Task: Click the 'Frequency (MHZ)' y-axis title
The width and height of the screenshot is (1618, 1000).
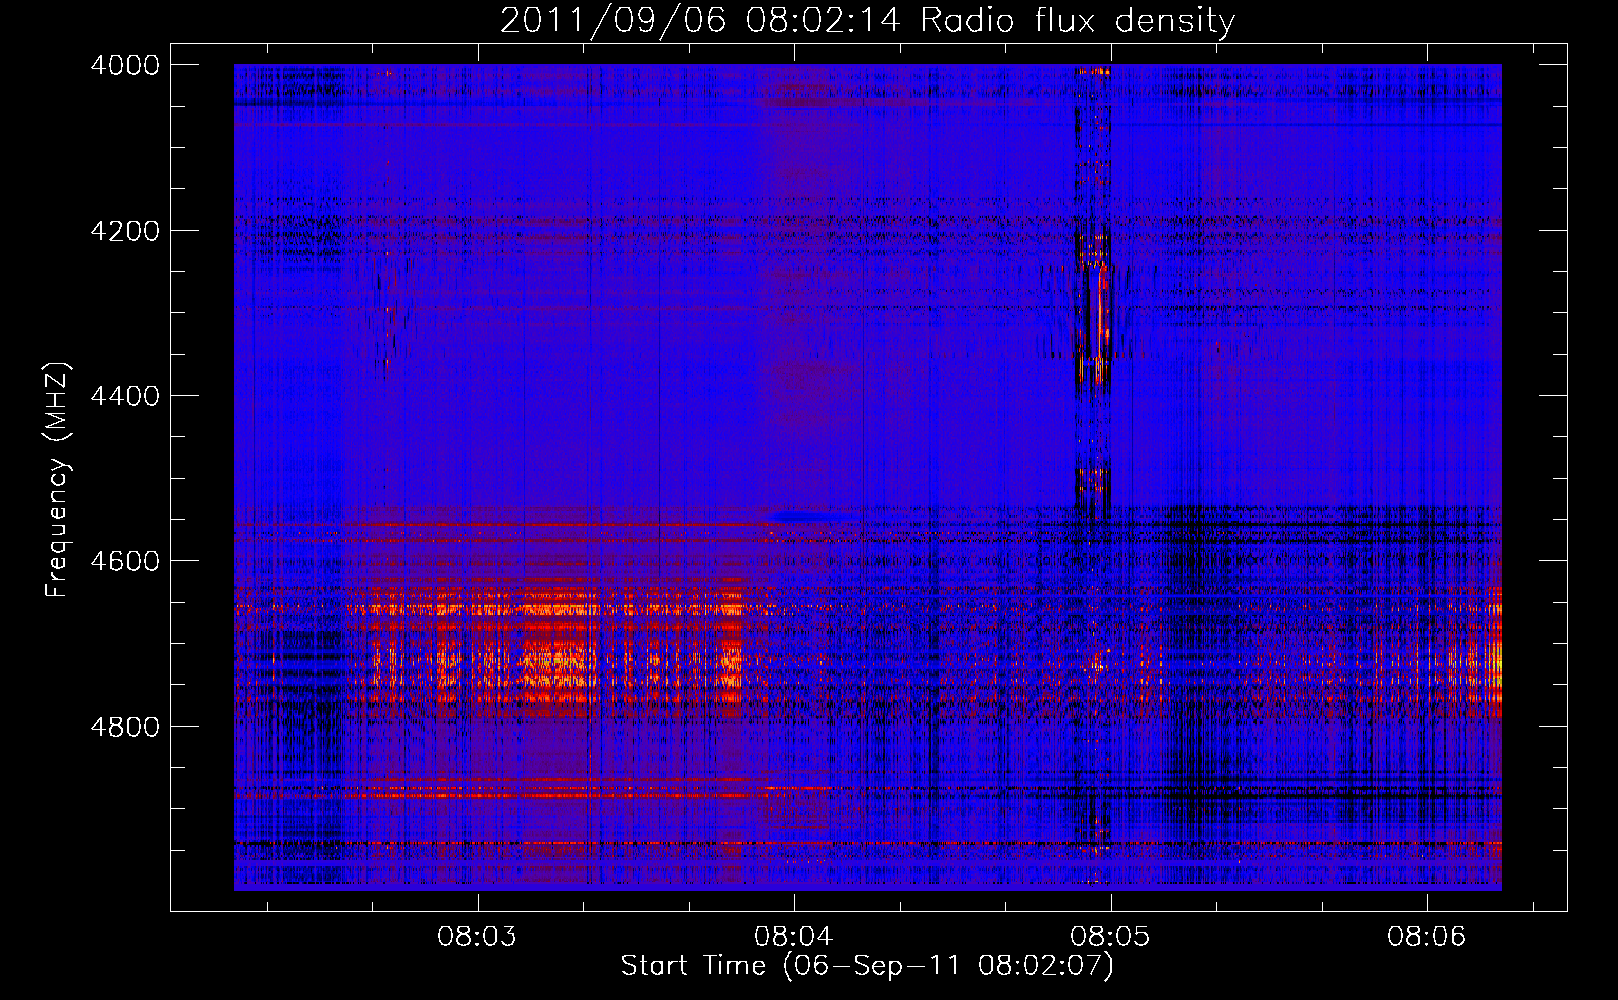Action: (x=59, y=480)
